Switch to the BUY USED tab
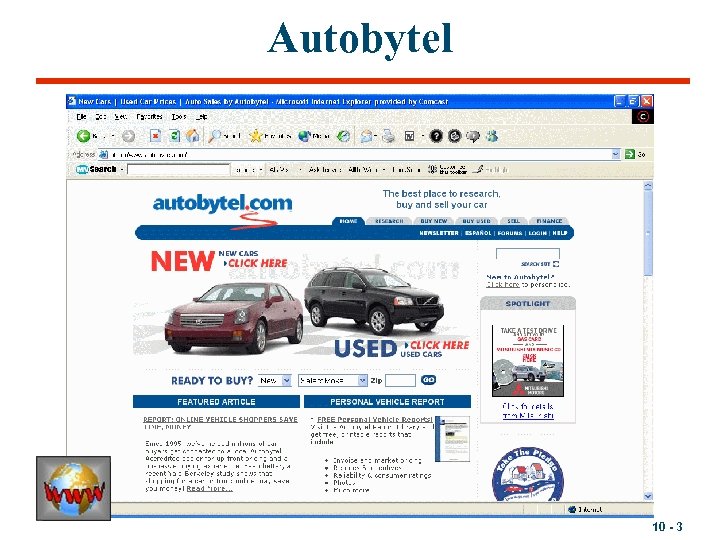 (x=476, y=221)
